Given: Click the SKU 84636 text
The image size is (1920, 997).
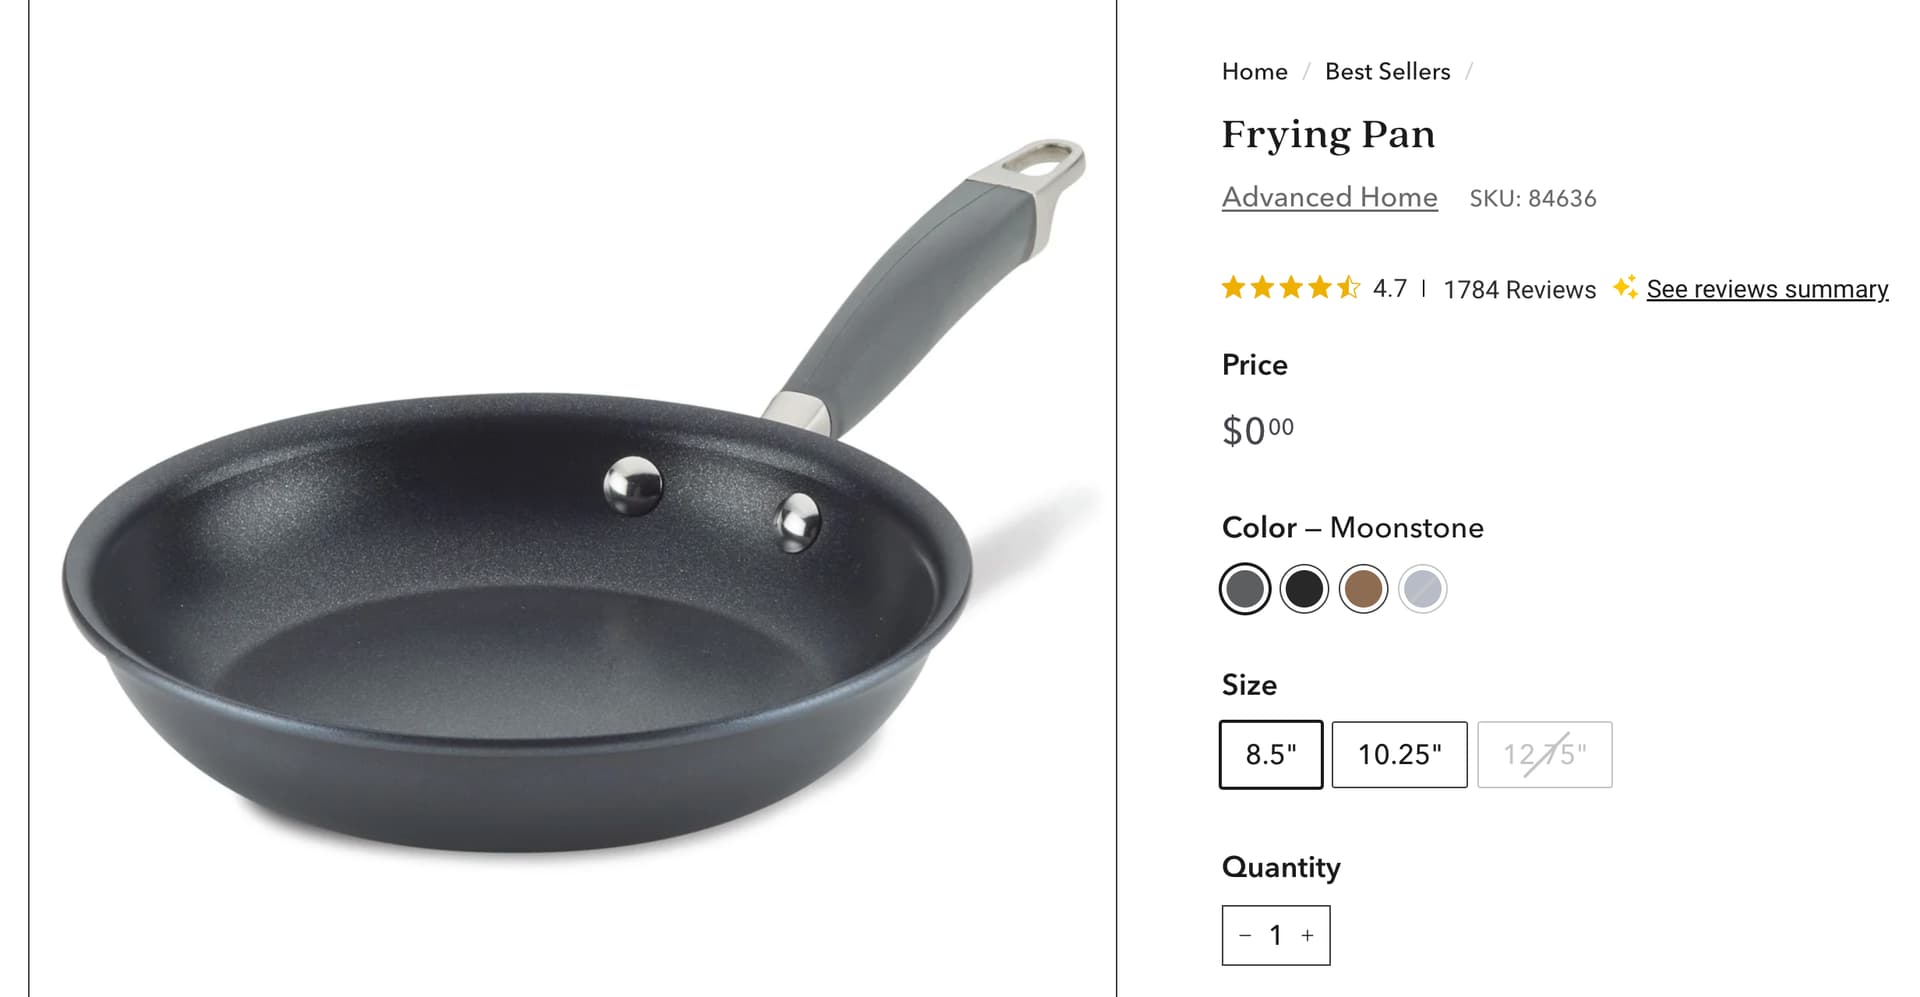Looking at the screenshot, I should (1533, 198).
